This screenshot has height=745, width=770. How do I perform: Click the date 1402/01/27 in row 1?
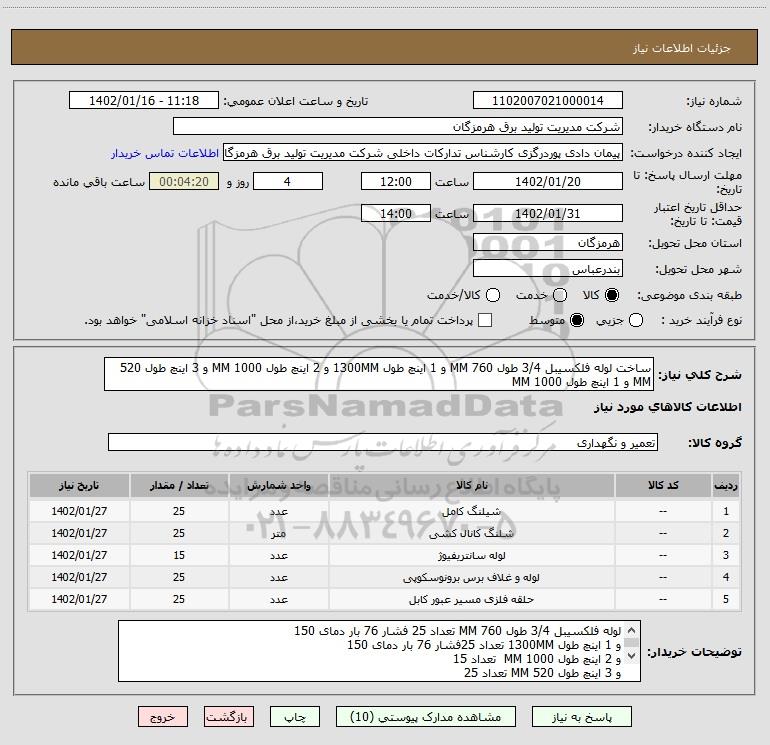[x=79, y=511]
